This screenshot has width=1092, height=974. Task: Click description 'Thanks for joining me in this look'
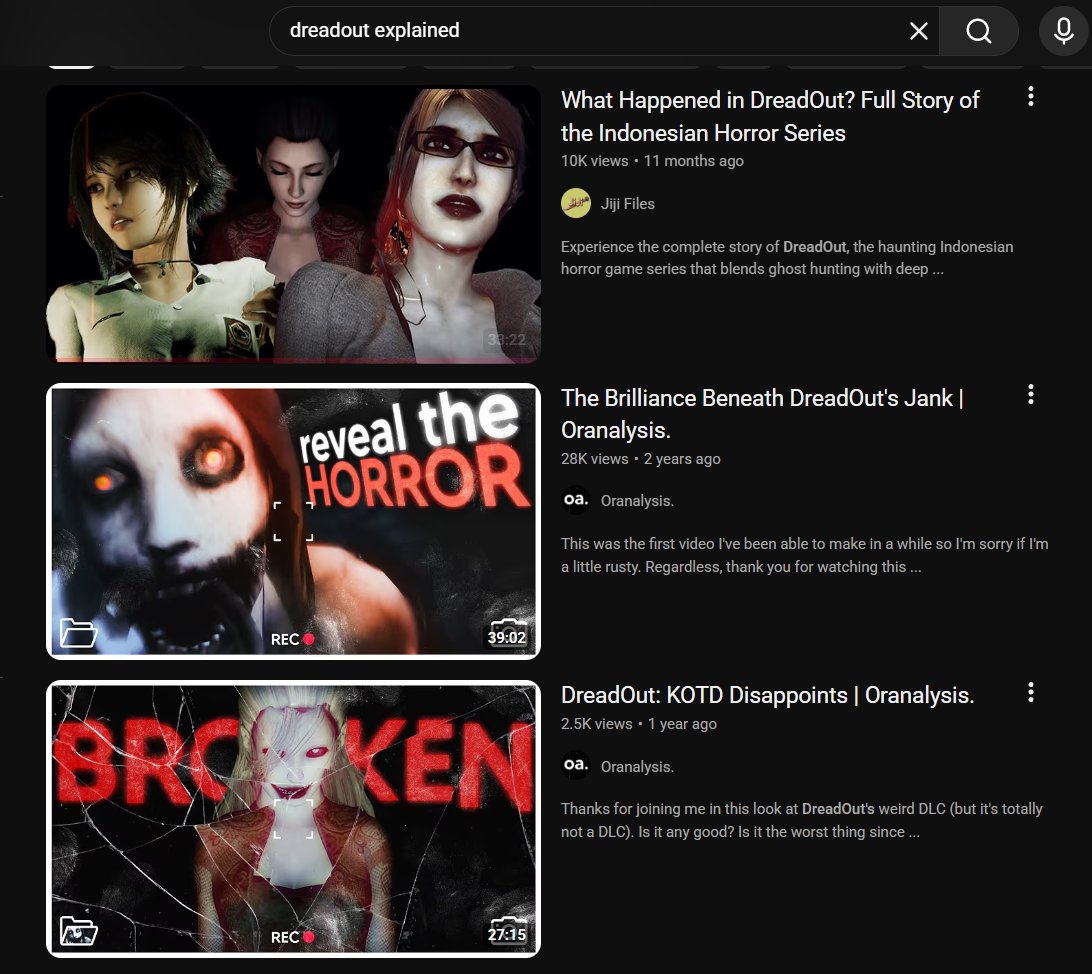click(802, 820)
